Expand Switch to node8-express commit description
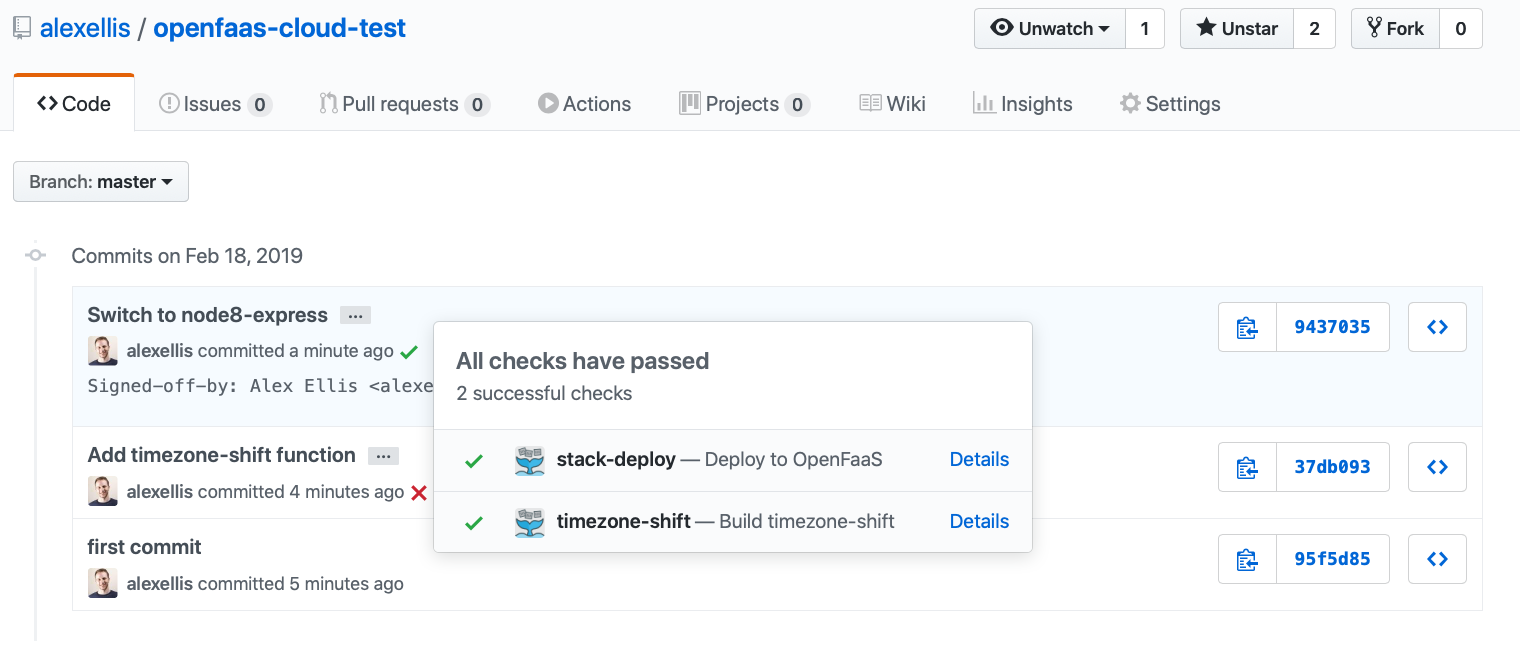 (355, 316)
